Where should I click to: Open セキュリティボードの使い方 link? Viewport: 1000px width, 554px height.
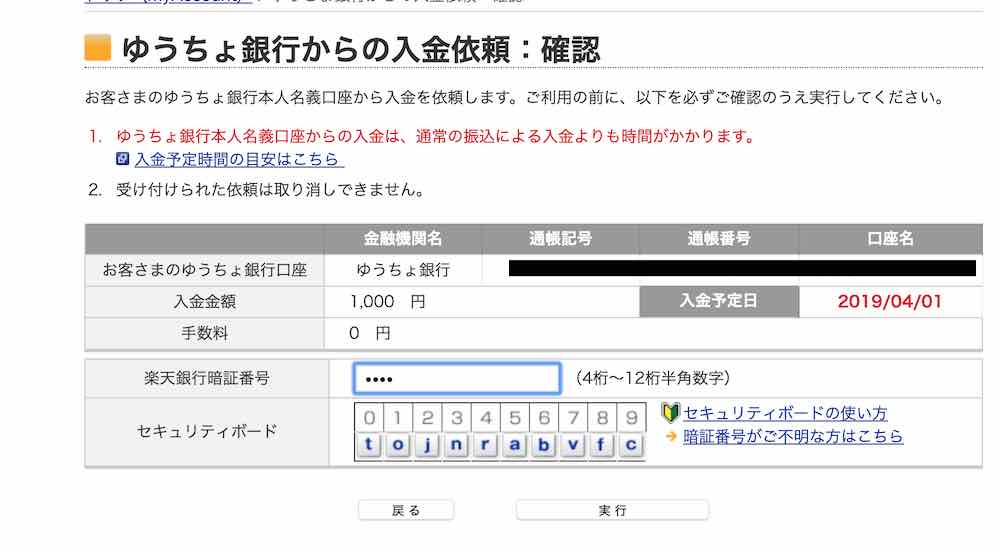785,413
